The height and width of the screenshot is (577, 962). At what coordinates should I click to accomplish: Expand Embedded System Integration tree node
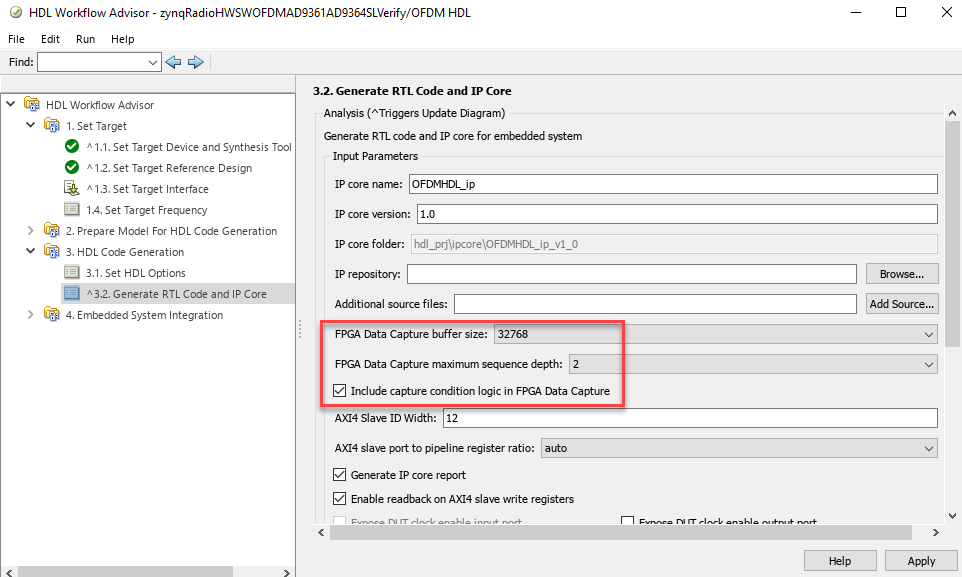(x=31, y=315)
